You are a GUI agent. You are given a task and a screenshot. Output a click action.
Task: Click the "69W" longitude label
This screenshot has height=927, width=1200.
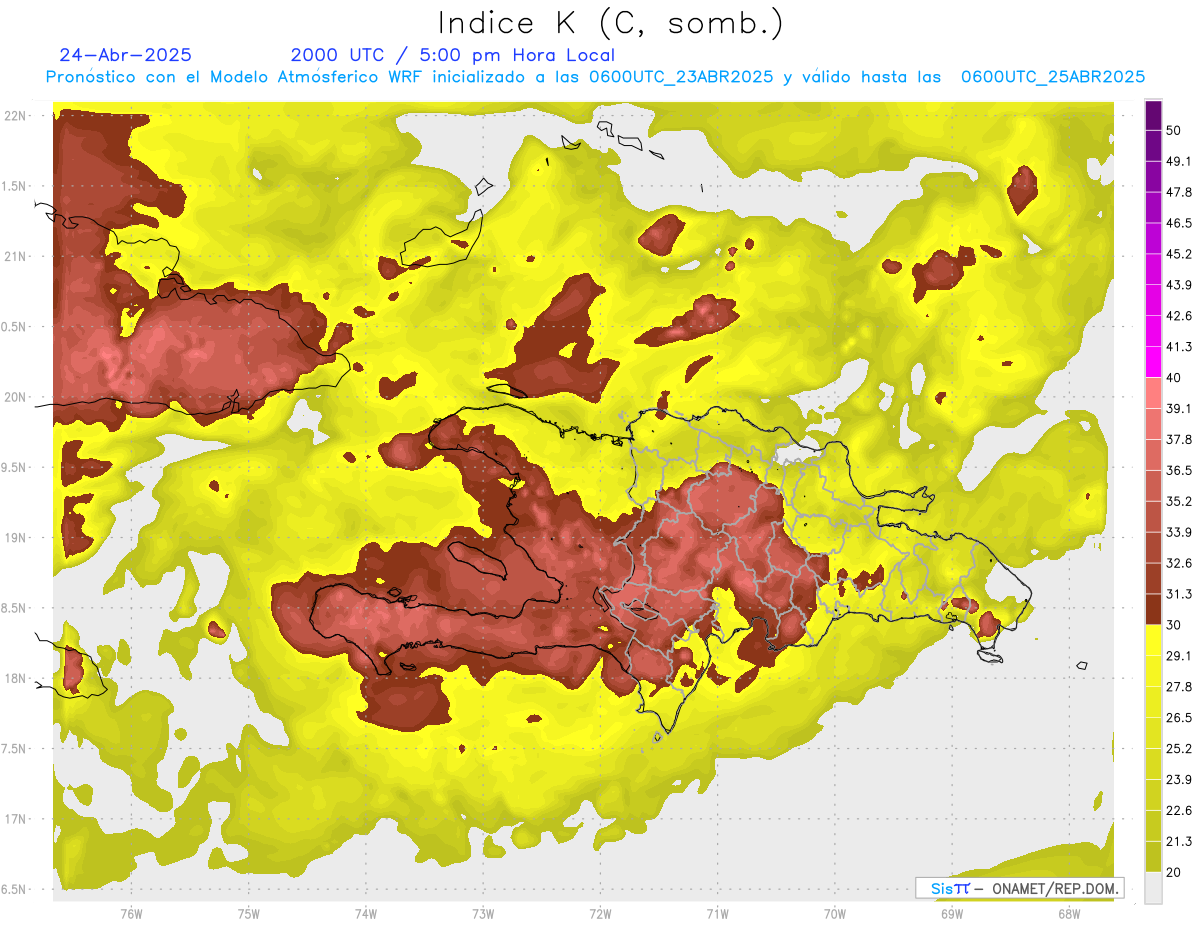click(952, 914)
